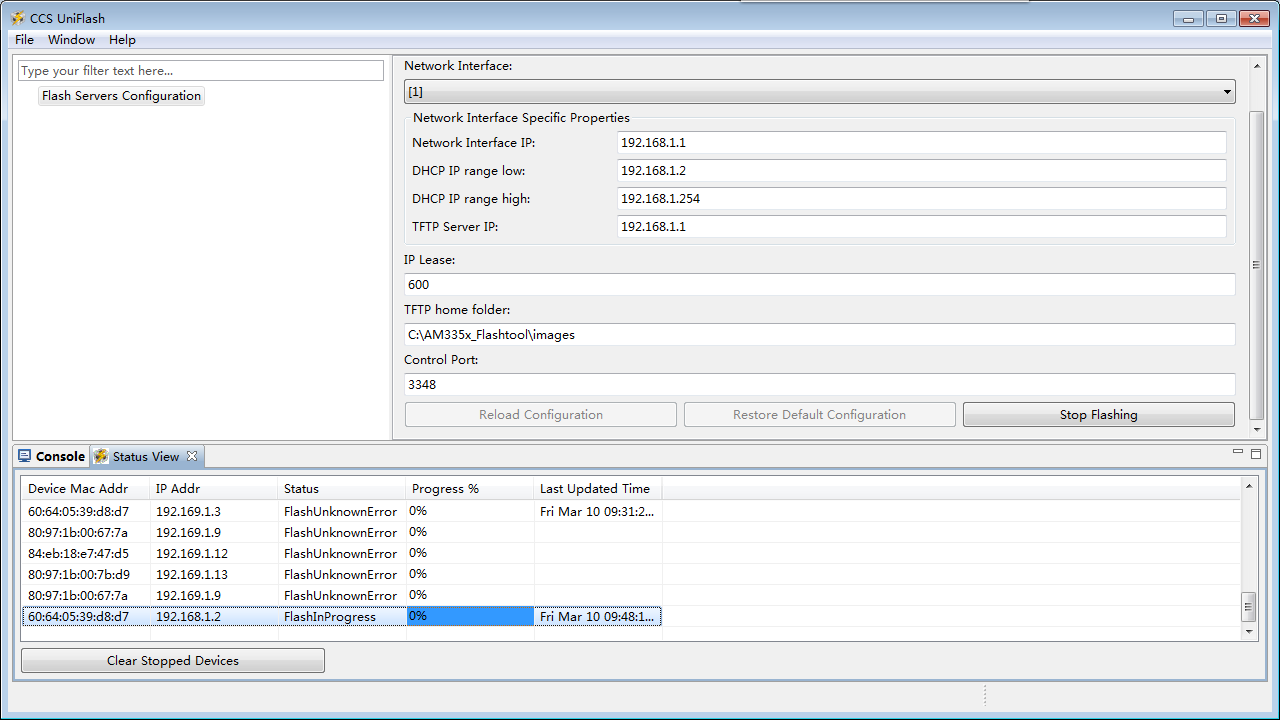Click the DHCP IP range high field
This screenshot has height=720, width=1280.
[x=922, y=199]
